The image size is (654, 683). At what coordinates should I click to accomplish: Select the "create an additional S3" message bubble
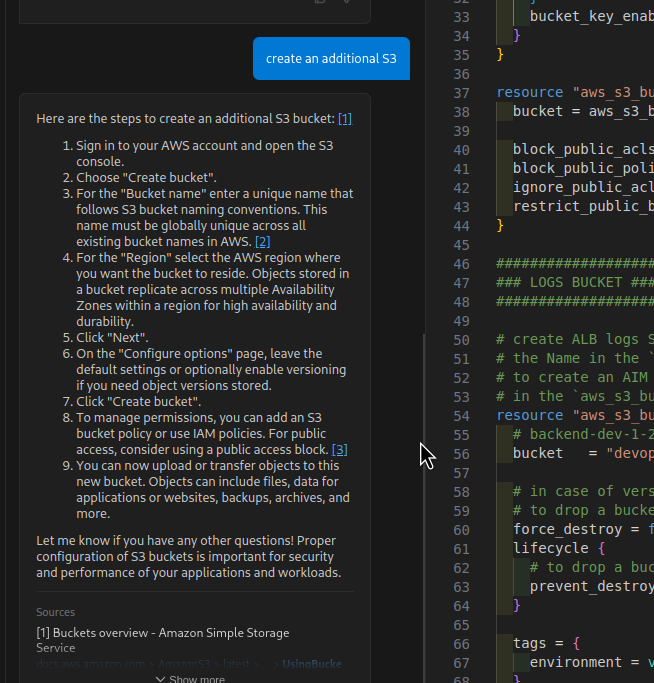pyautogui.click(x=331, y=59)
